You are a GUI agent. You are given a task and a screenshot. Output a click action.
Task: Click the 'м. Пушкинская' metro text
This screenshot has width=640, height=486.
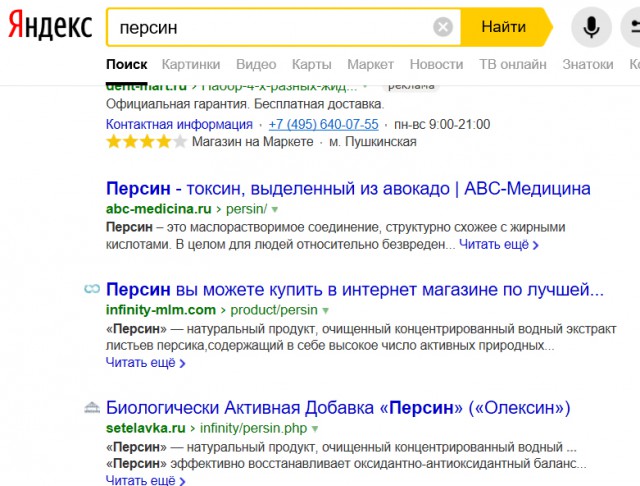(373, 142)
